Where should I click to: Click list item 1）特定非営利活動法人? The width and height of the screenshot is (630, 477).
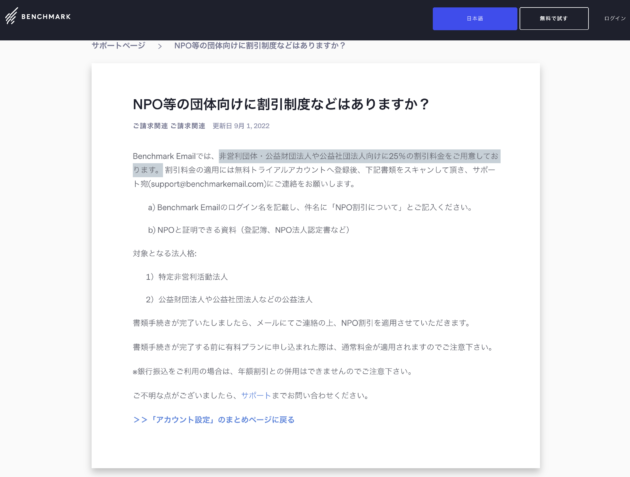187,277
